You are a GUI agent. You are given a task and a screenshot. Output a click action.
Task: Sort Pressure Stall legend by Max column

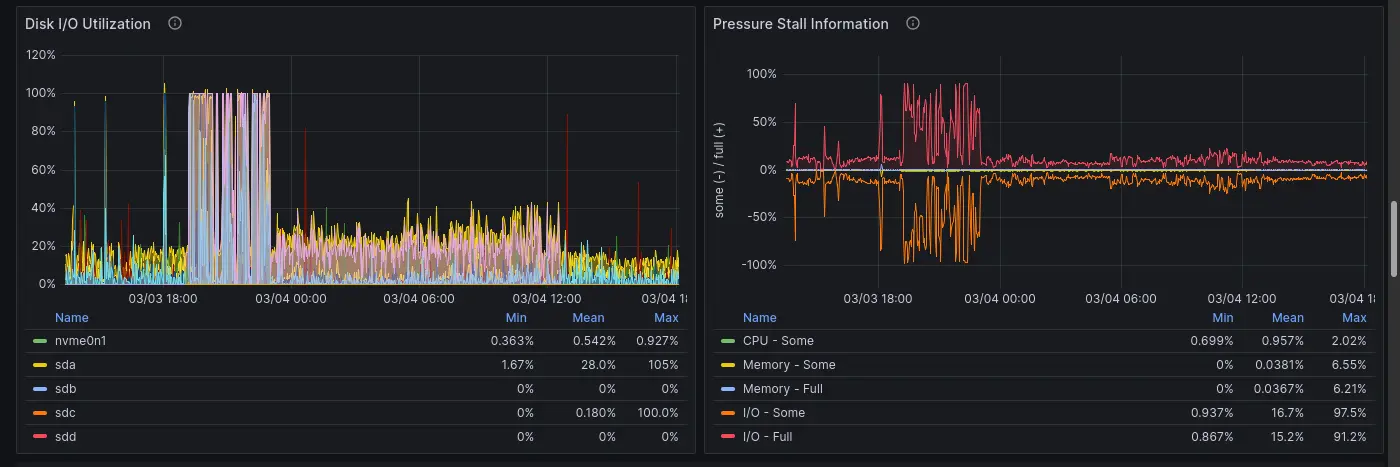(x=1353, y=318)
